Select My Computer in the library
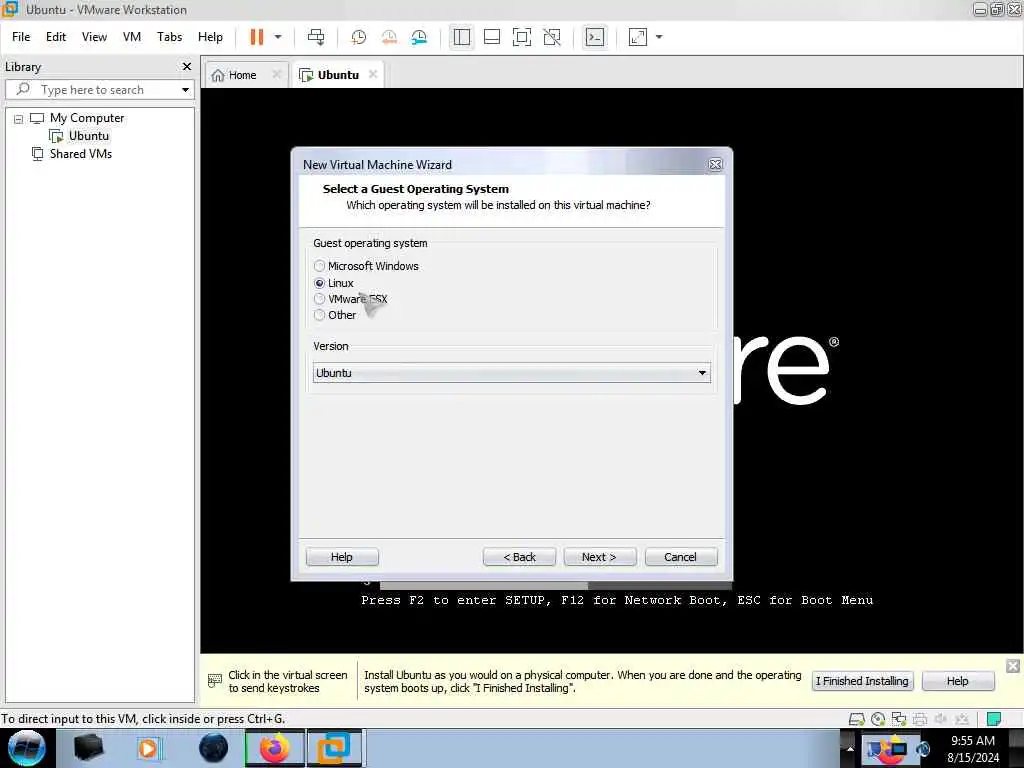 click(87, 118)
